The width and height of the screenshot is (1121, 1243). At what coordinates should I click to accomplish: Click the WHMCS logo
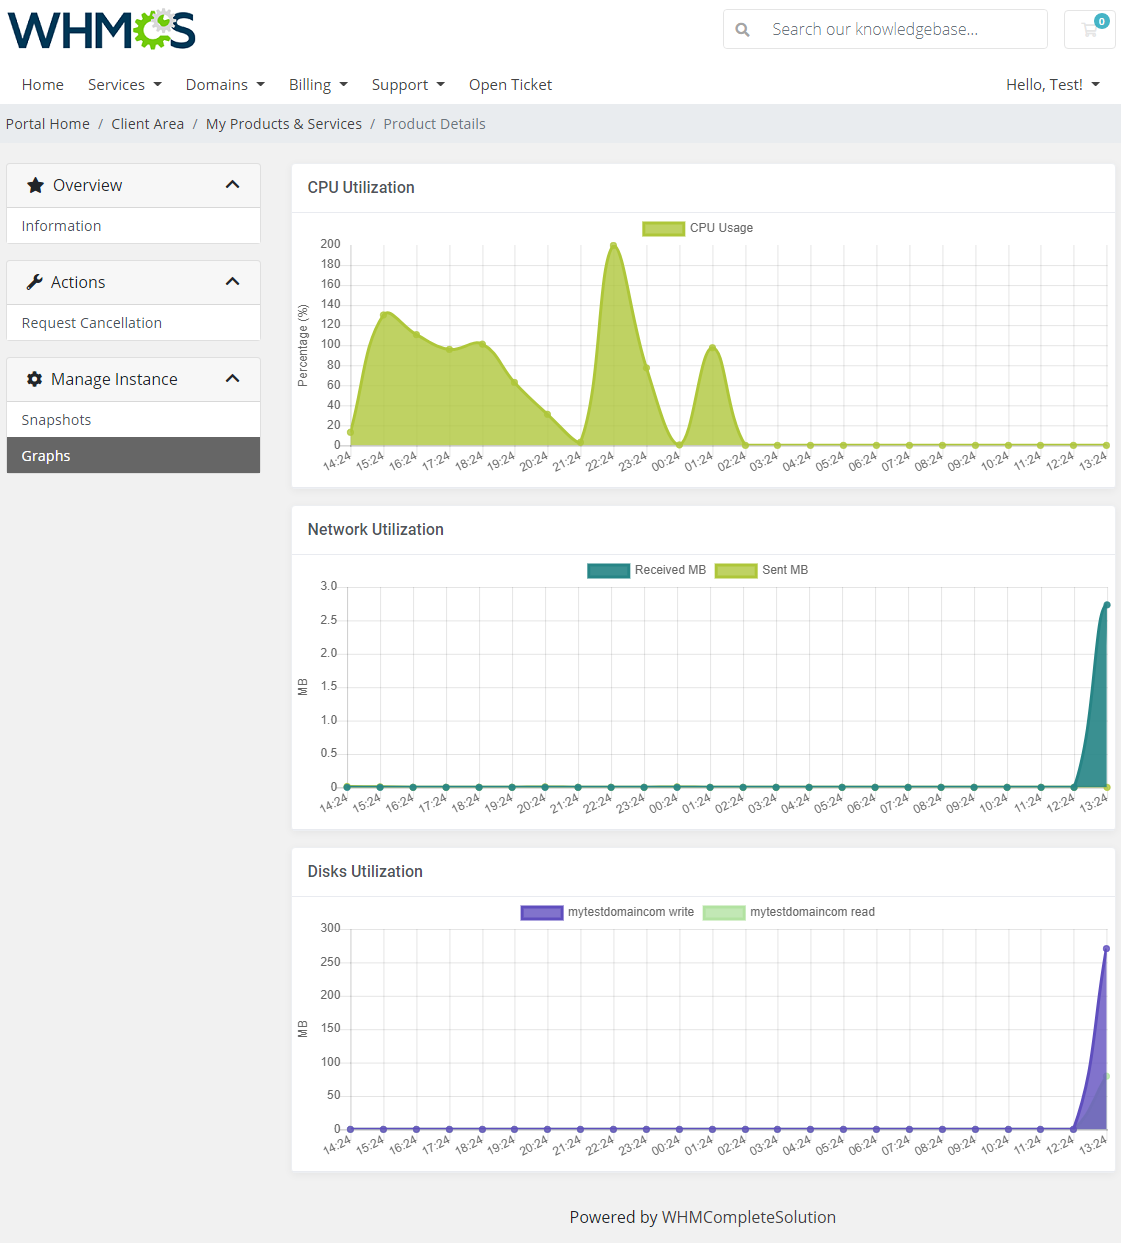point(102,29)
